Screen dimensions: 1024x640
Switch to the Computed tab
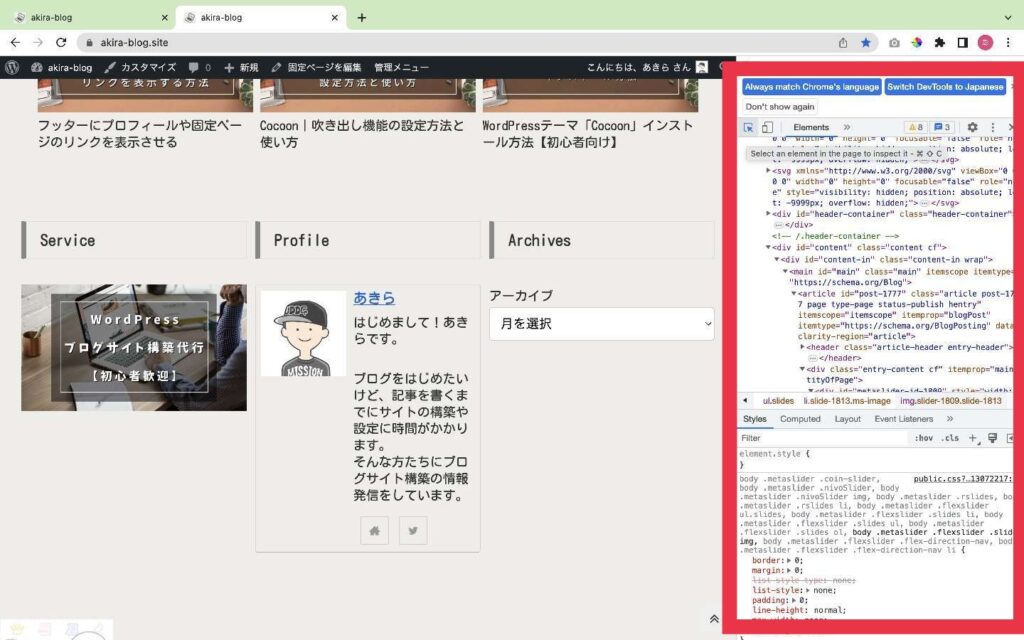pos(800,419)
